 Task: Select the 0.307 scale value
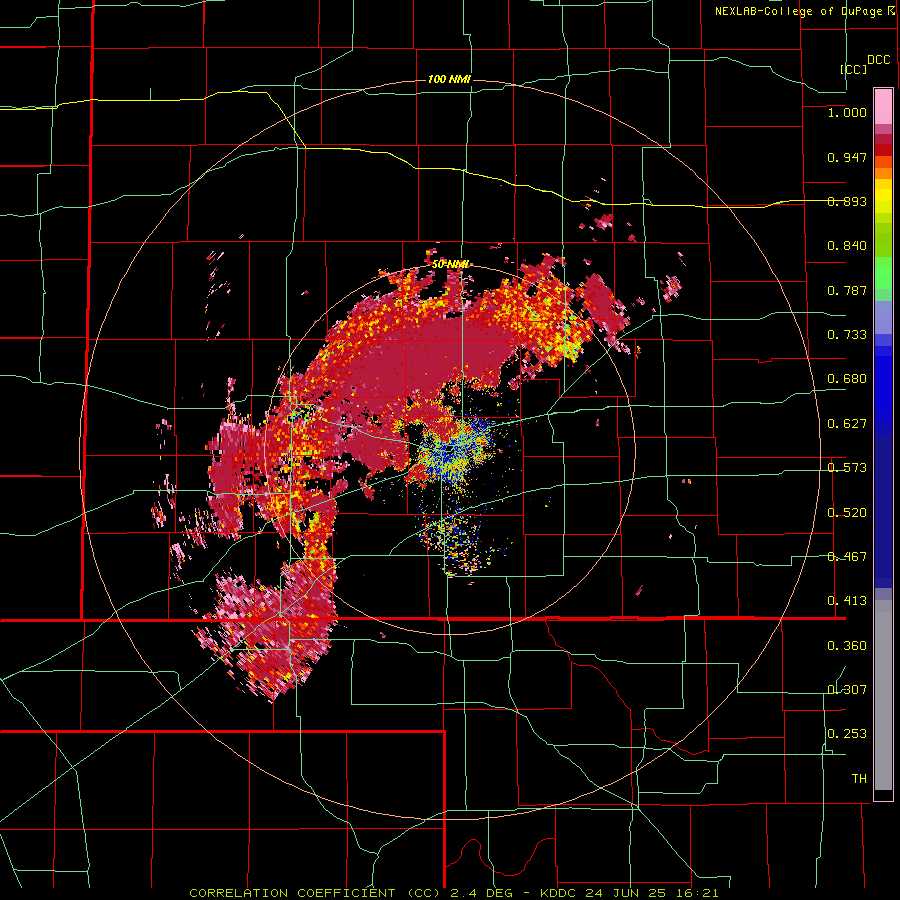pos(847,690)
